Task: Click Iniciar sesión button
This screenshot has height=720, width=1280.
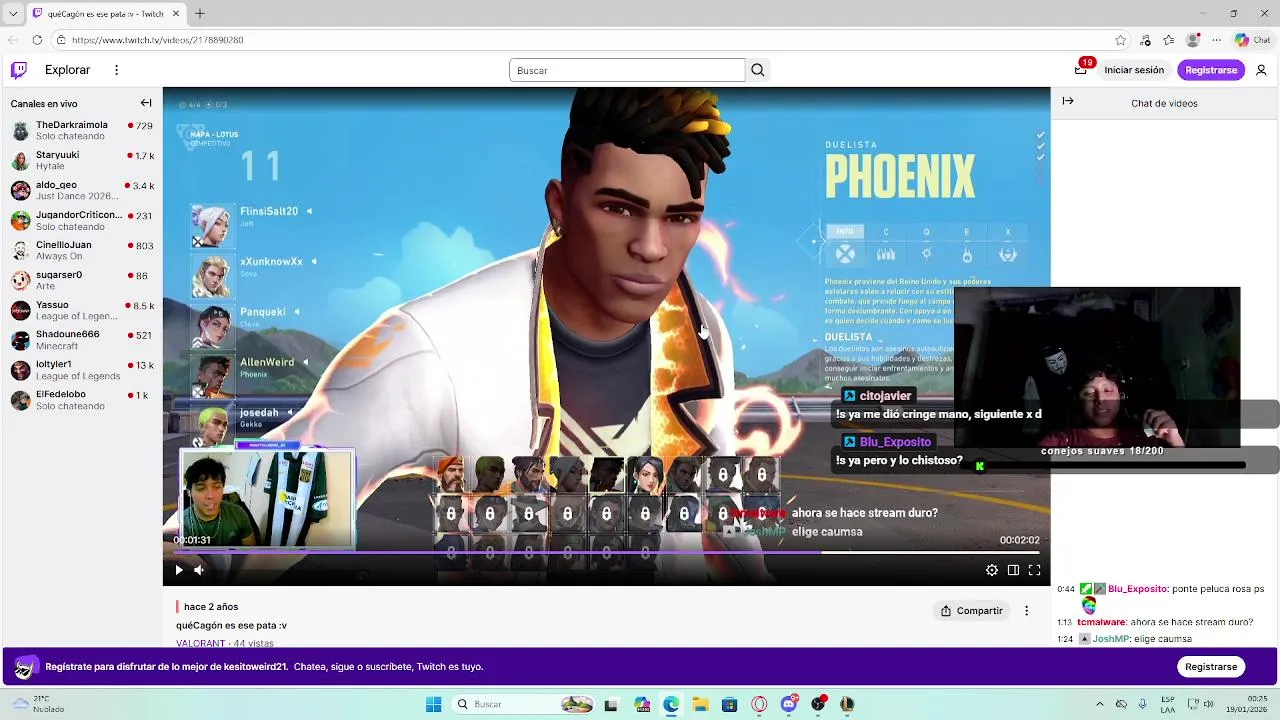Action: 1134,70
